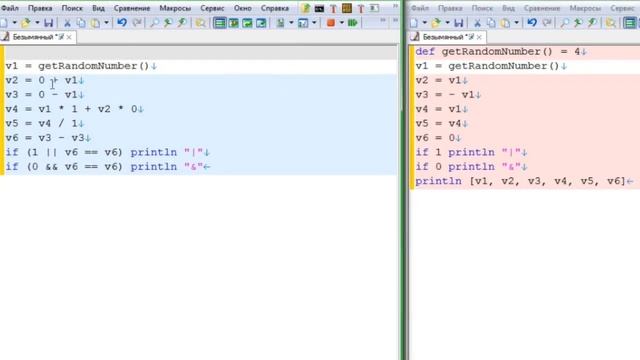
Task: Click the Cut scissors icon in left window
Action: [67, 23]
